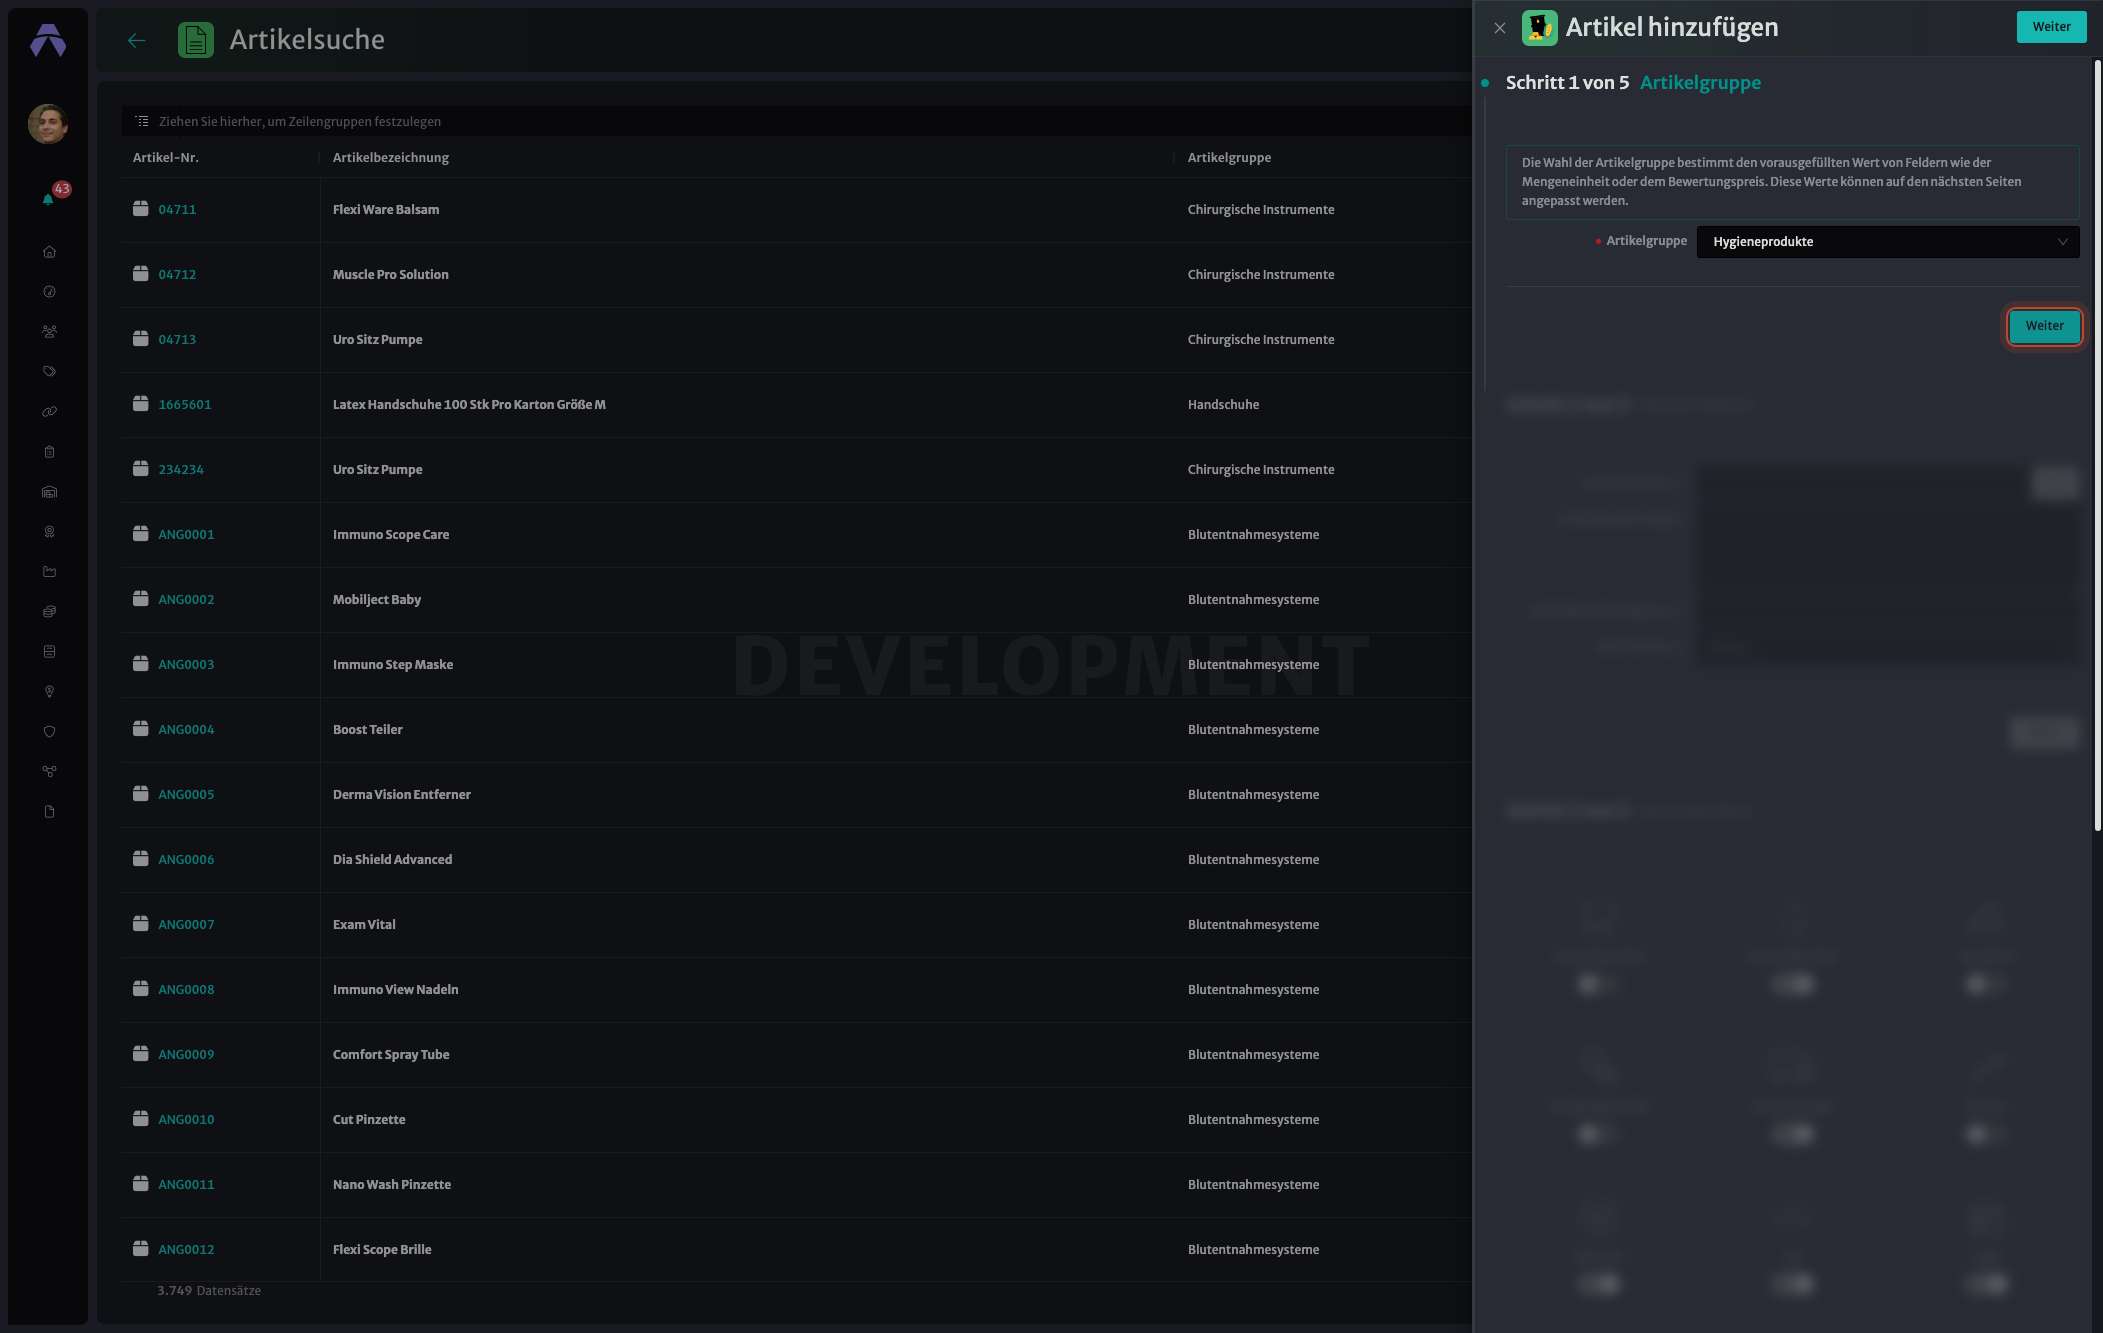Select 'Latex Handschuhe 100 Stk Pro Karton Größe M'
The height and width of the screenshot is (1333, 2103).
469,404
